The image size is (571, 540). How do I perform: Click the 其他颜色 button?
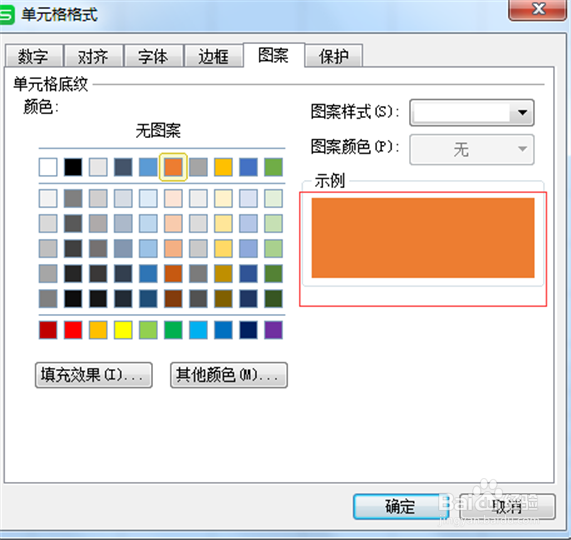229,375
